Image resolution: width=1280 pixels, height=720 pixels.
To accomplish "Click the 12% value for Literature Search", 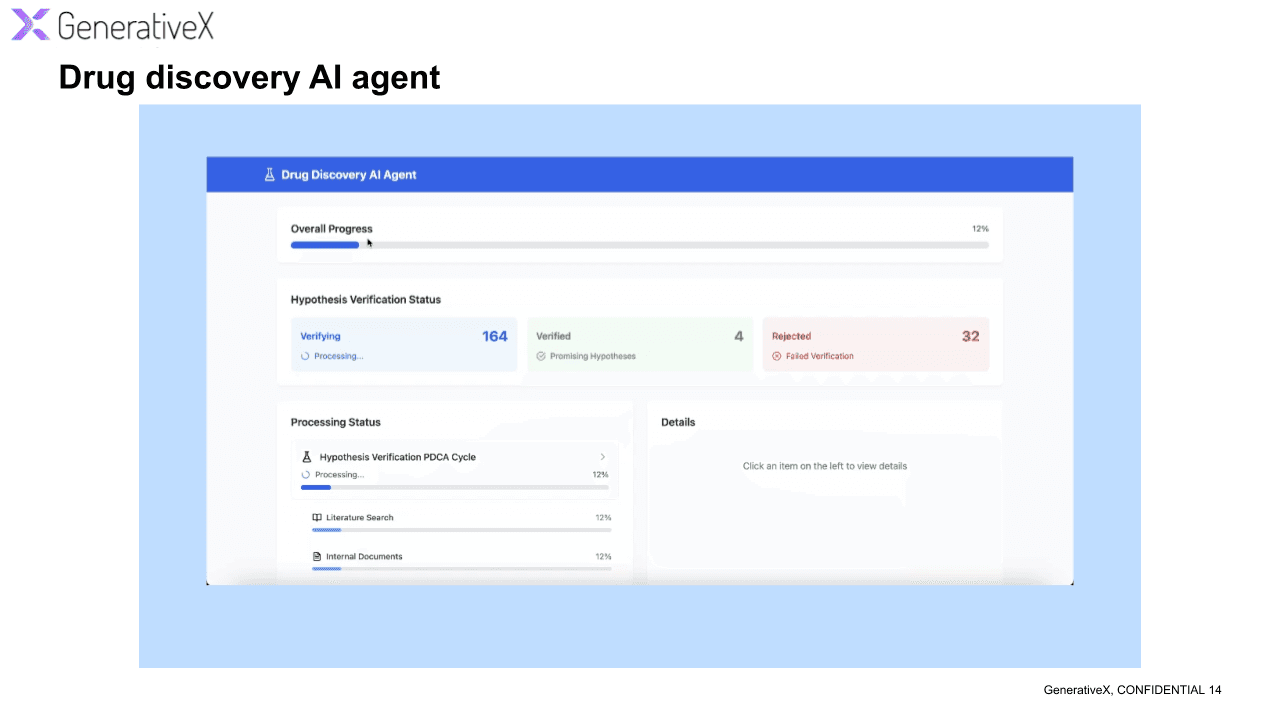I will coord(603,518).
